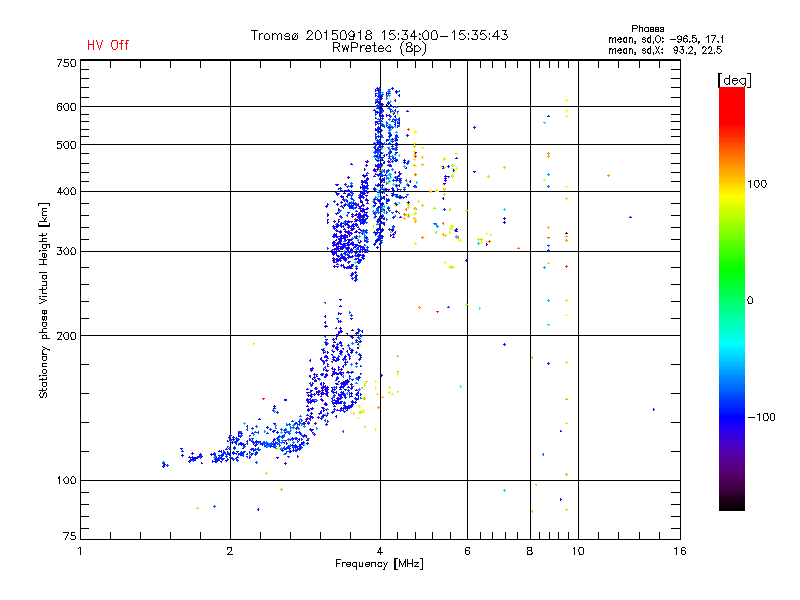Viewport: 800px width, 600px height.
Task: Click the x-axis label '10'
Action: point(578,551)
